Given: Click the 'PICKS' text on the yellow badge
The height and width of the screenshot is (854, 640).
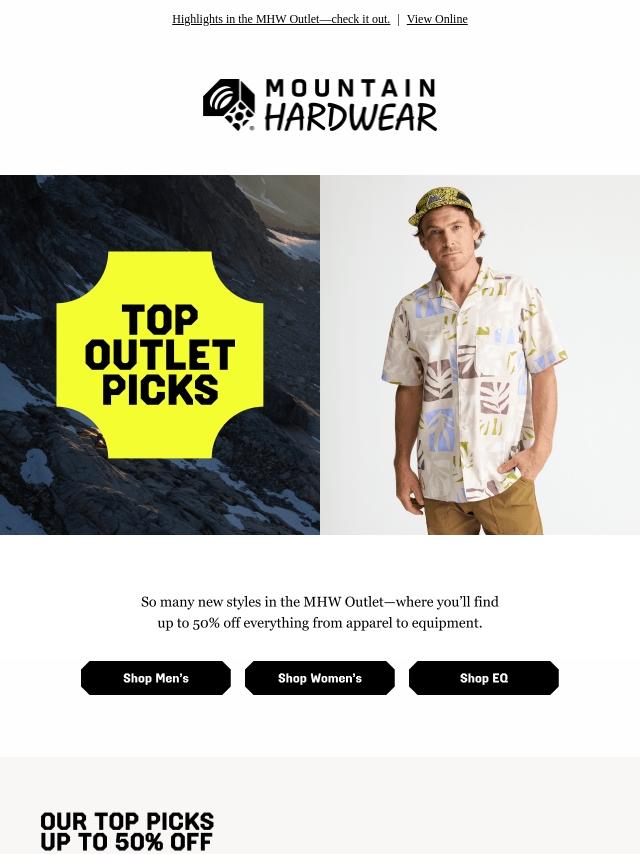Looking at the screenshot, I should coord(160,389).
